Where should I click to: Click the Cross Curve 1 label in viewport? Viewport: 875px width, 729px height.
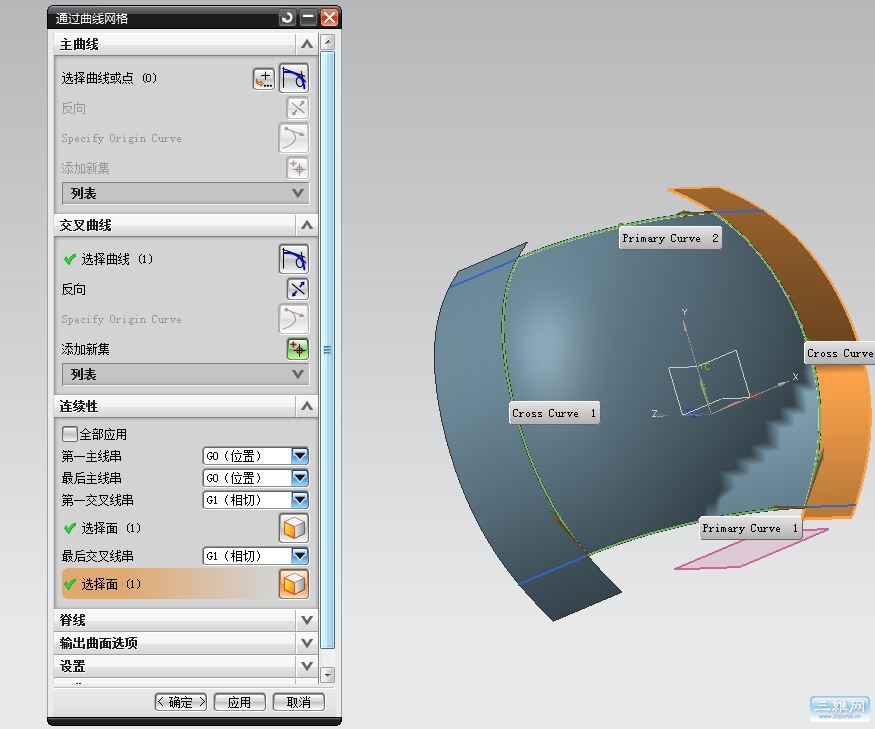click(x=554, y=413)
